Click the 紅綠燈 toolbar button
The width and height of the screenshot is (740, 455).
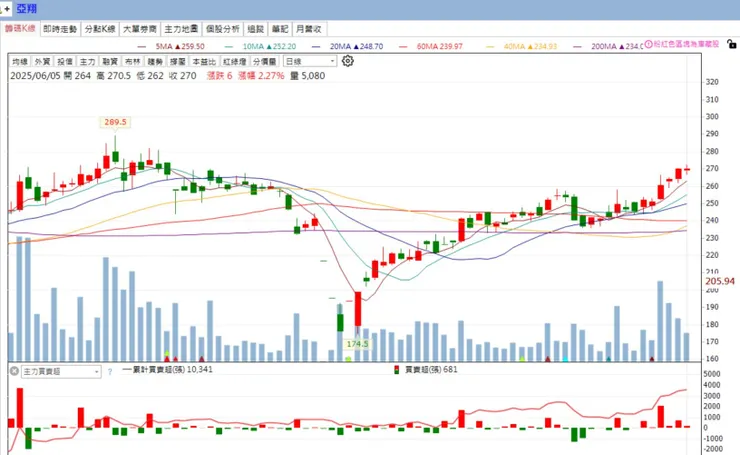click(x=235, y=61)
